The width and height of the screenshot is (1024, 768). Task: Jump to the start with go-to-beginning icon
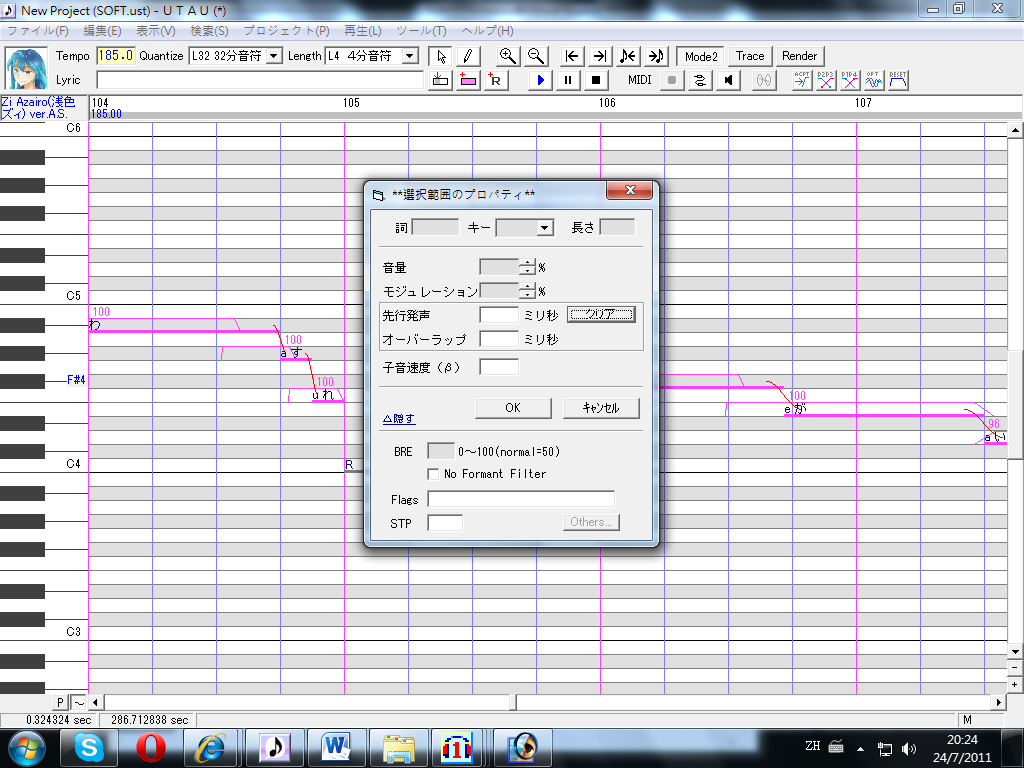pos(571,56)
